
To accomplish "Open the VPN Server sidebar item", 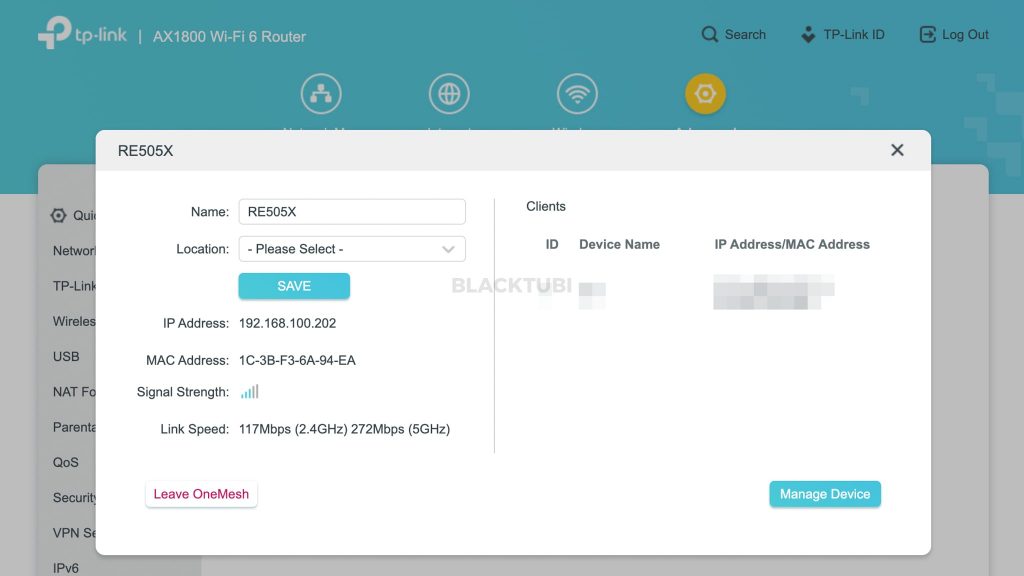I will coord(74,533).
